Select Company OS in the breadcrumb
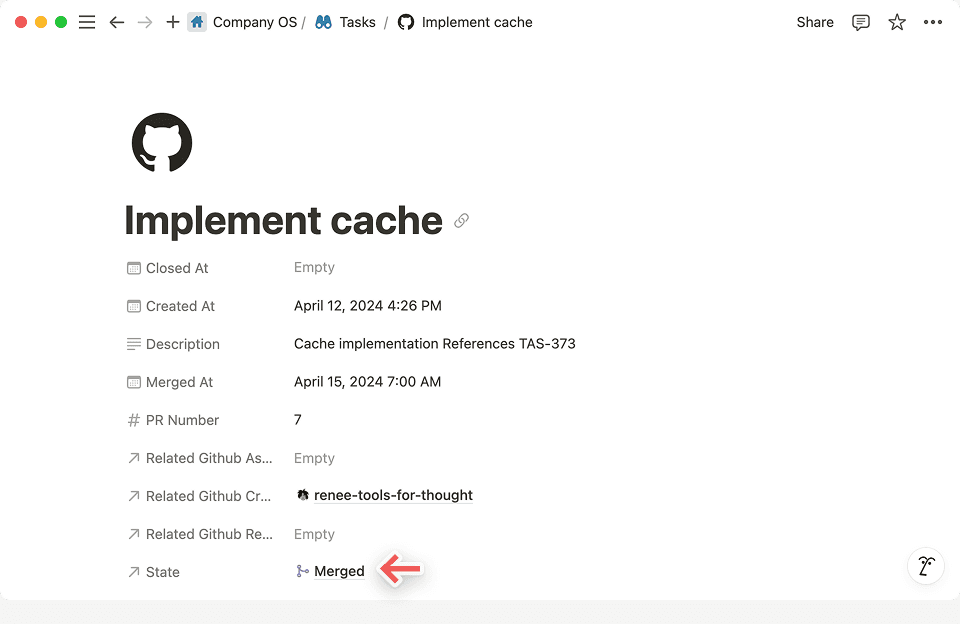 click(255, 21)
